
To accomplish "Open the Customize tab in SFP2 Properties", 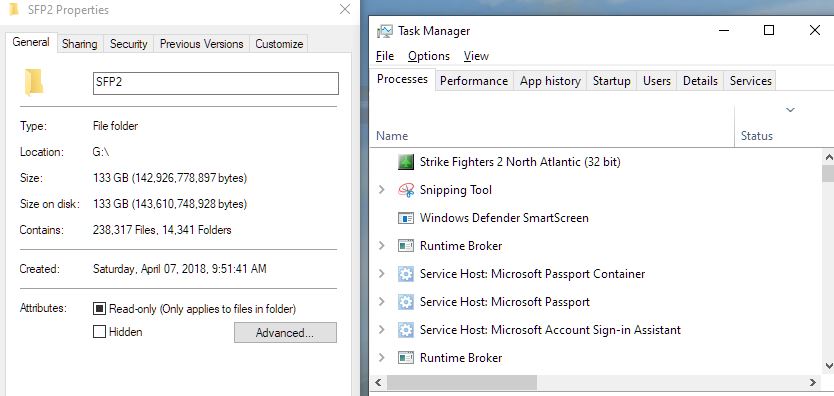I will click(279, 44).
